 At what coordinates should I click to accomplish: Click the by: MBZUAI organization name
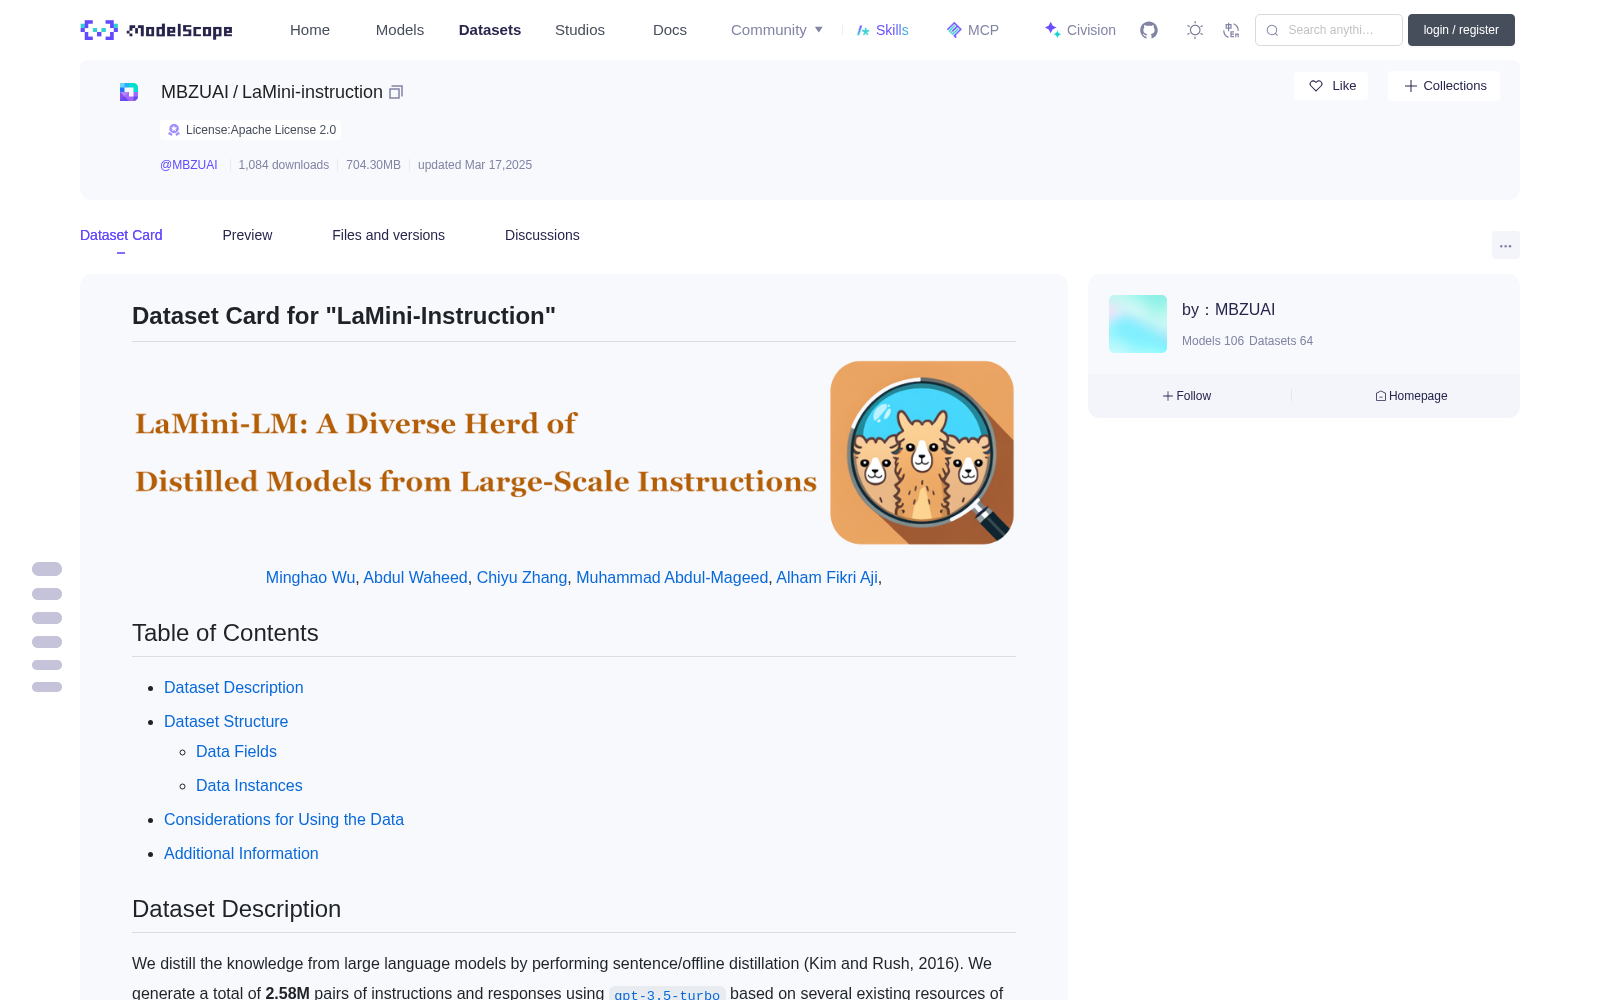pos(1228,310)
